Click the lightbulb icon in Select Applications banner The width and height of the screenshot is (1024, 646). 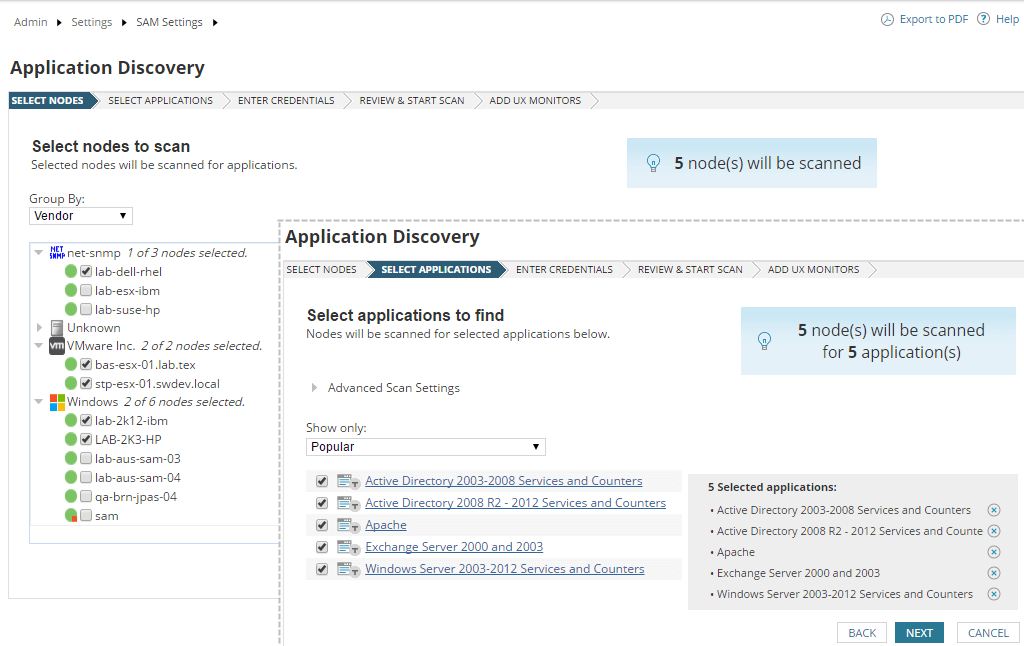pos(764,340)
